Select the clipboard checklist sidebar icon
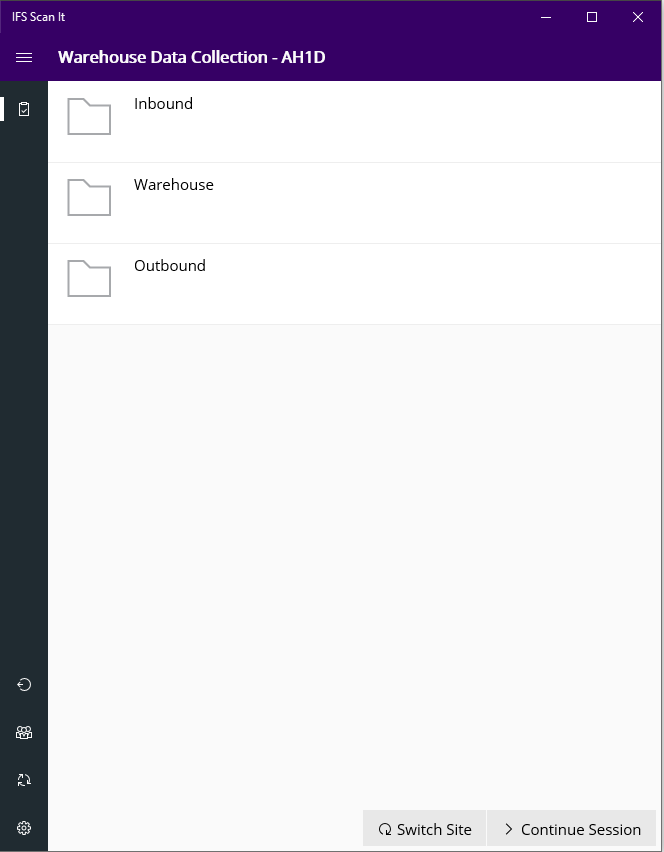Screen dimensions: 664x852 tap(24, 109)
